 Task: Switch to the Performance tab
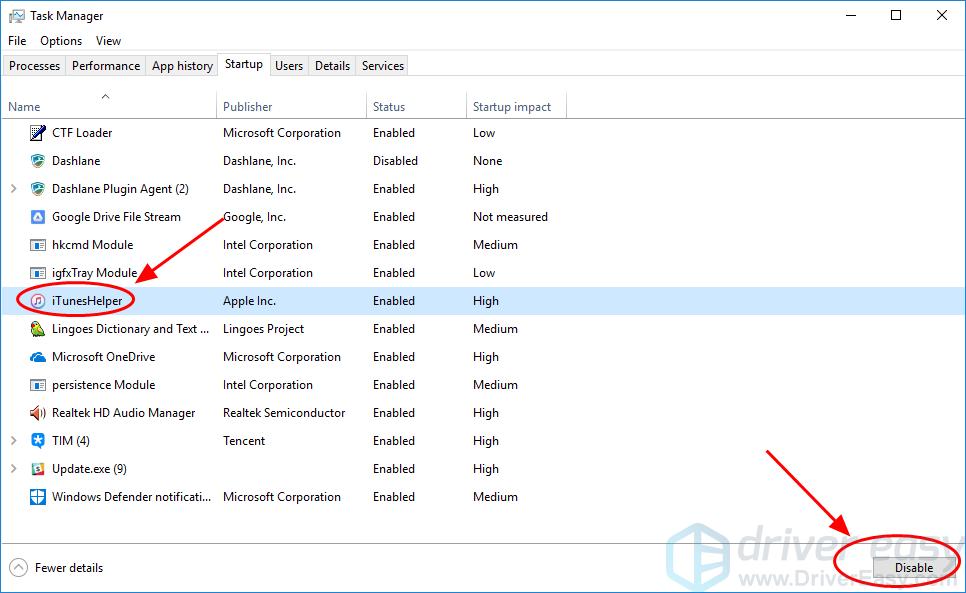click(106, 66)
